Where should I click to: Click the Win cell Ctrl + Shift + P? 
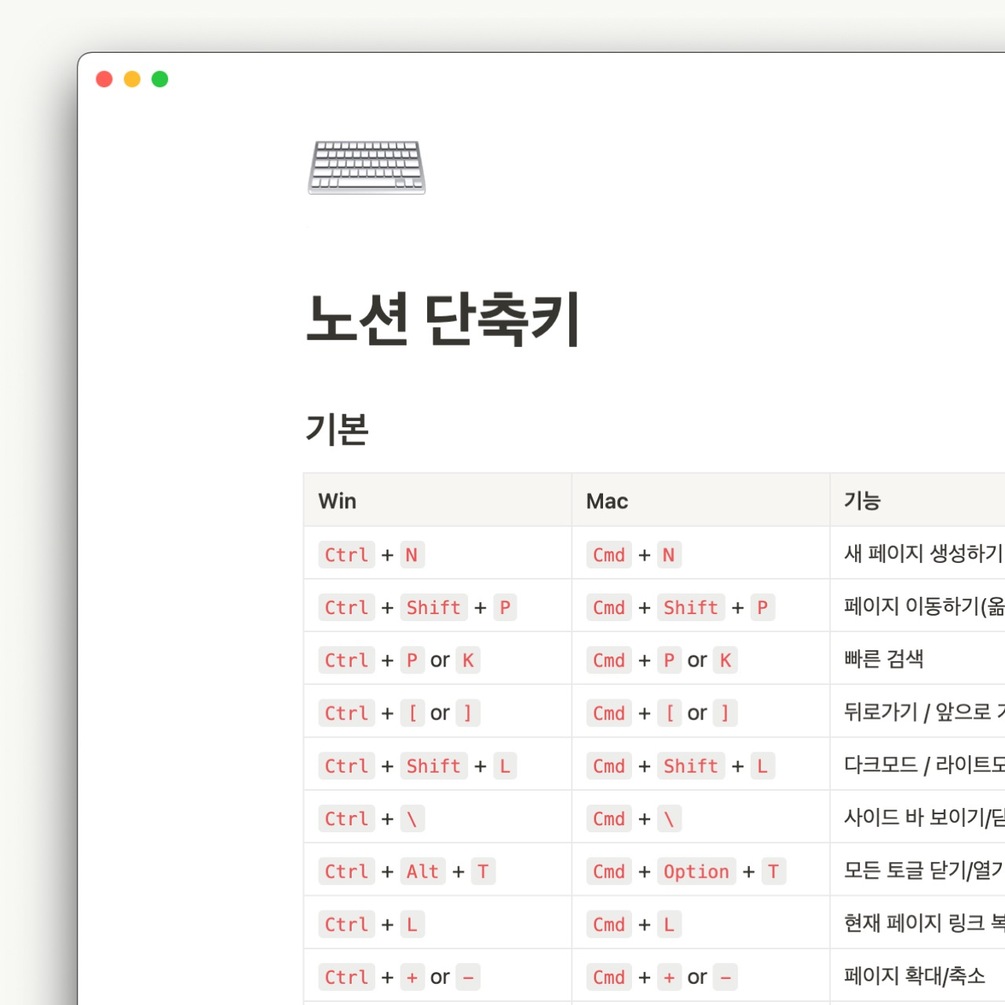(438, 606)
